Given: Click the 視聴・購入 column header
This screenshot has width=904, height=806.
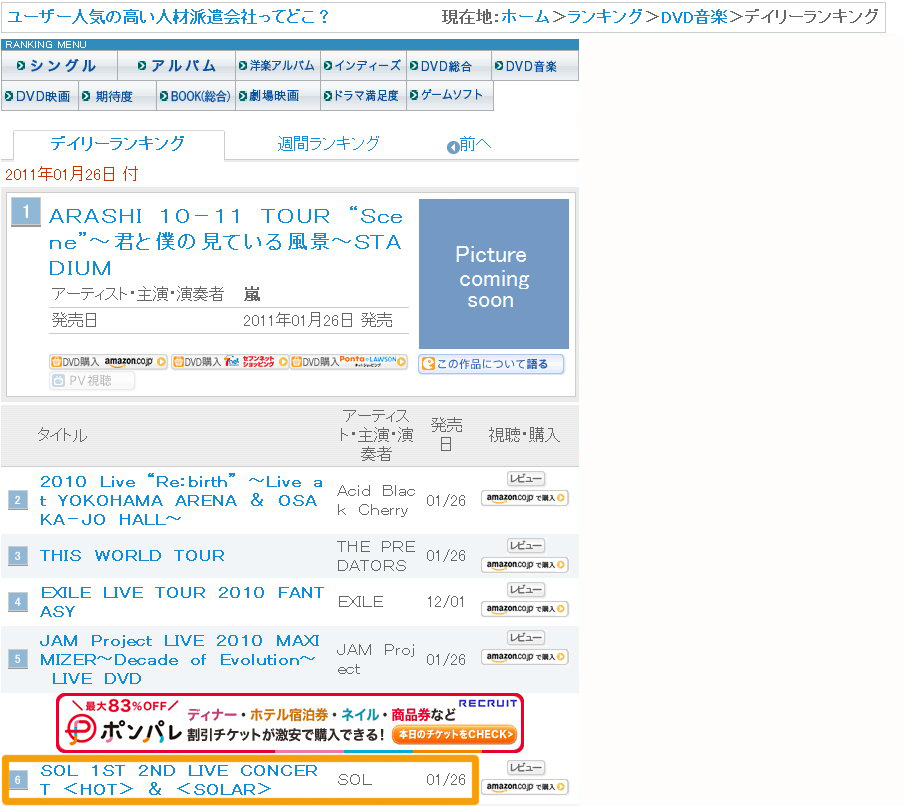Looking at the screenshot, I should (524, 435).
